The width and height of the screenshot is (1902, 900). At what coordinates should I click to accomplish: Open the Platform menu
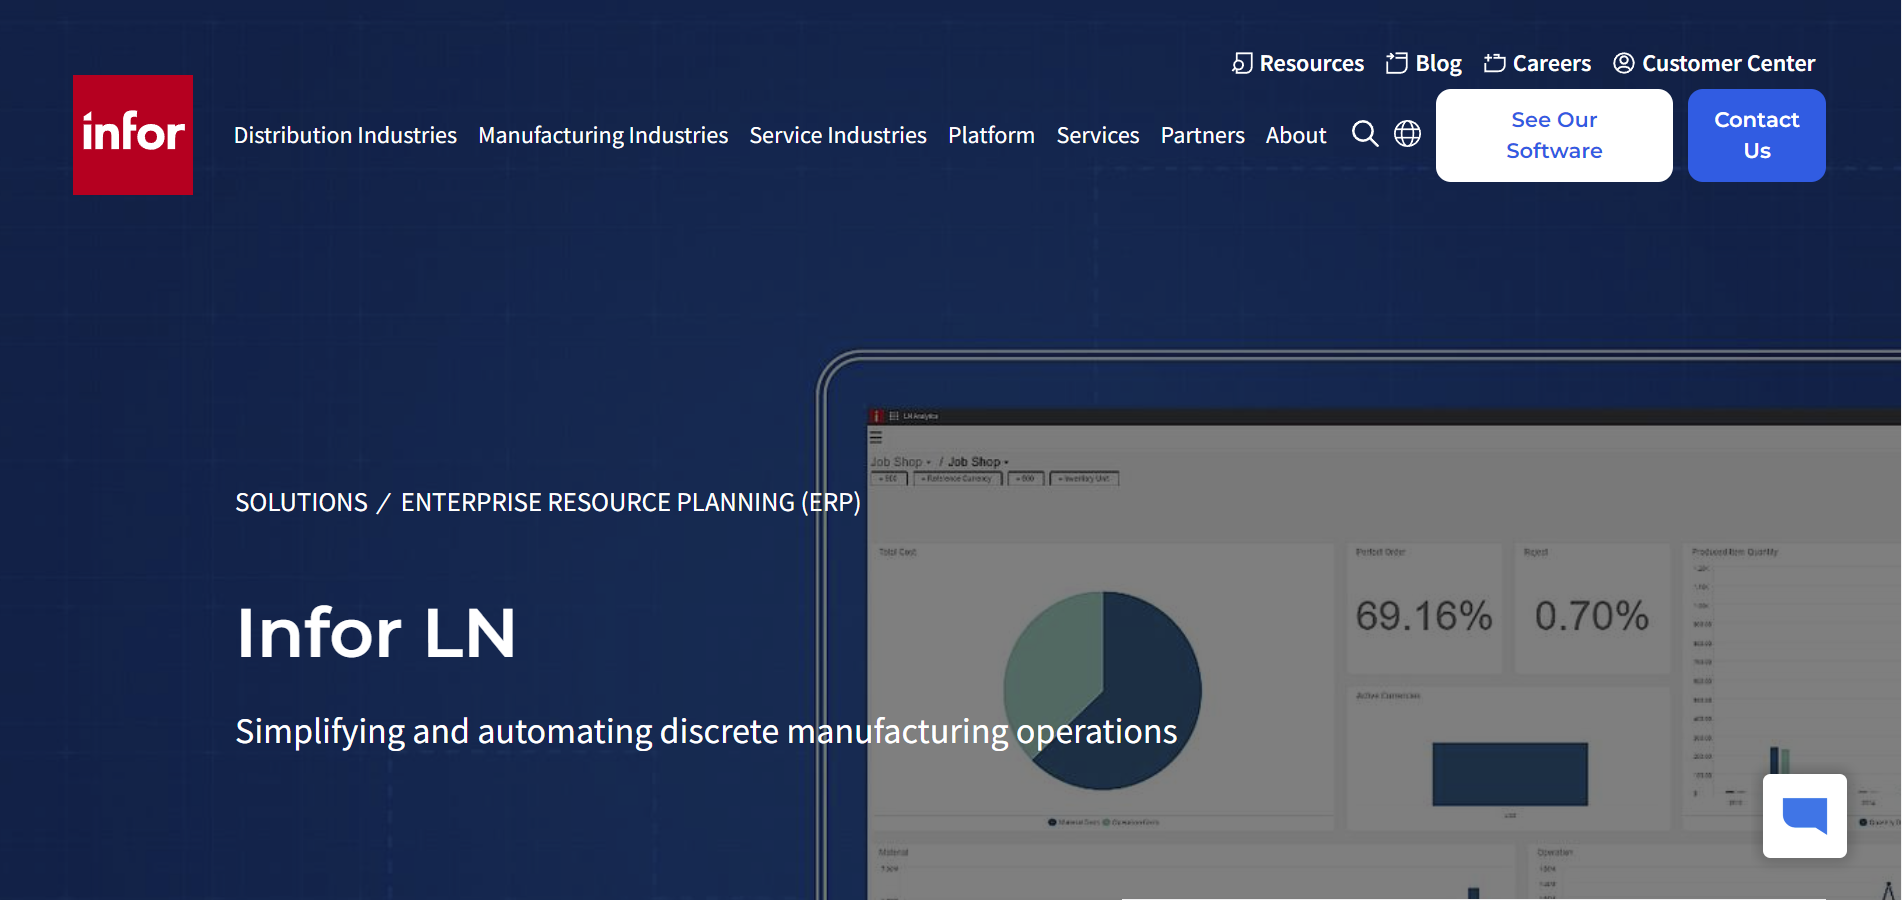click(991, 135)
